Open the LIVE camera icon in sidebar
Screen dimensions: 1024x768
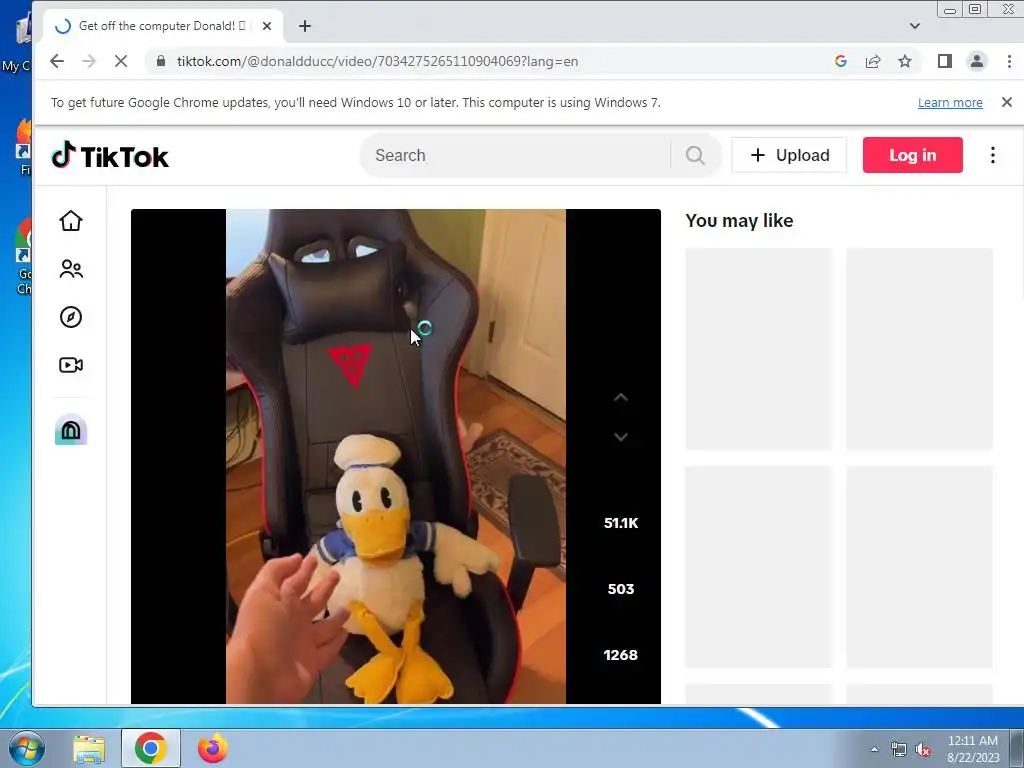click(x=71, y=365)
